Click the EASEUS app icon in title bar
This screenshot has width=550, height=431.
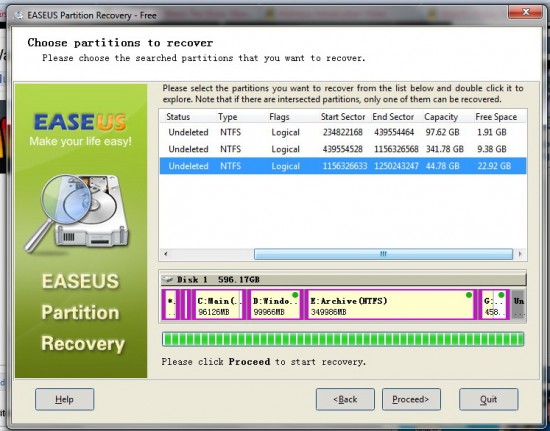(19, 15)
